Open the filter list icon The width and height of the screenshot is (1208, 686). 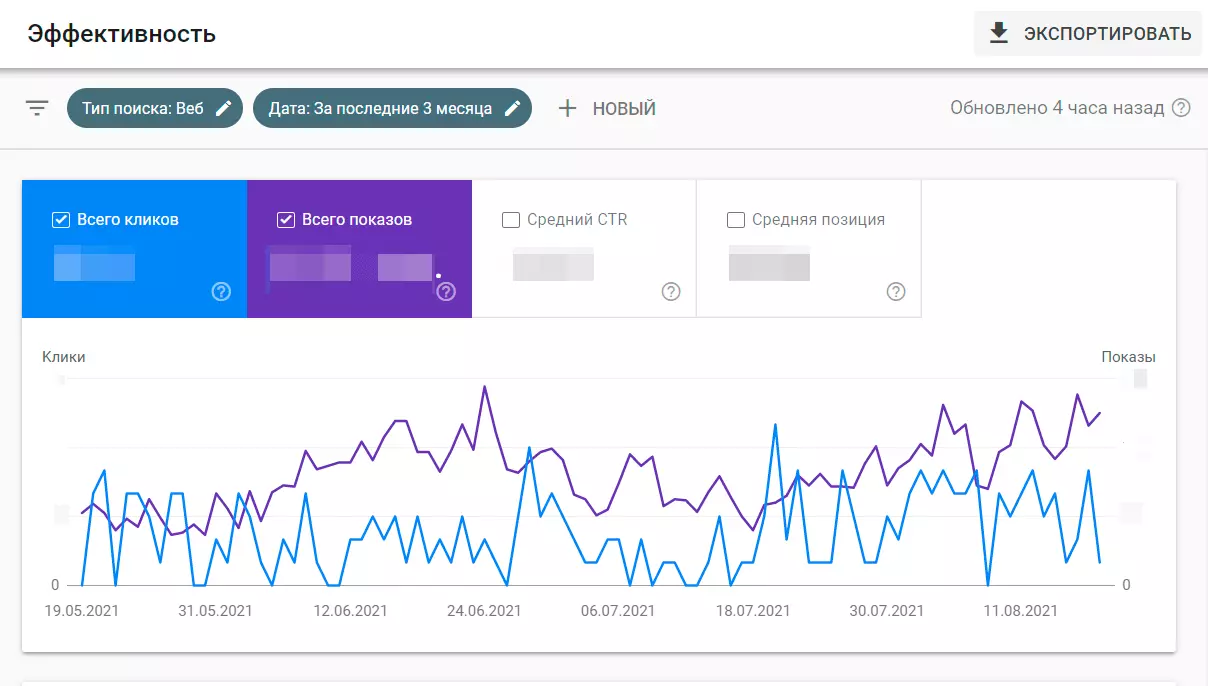coord(37,108)
